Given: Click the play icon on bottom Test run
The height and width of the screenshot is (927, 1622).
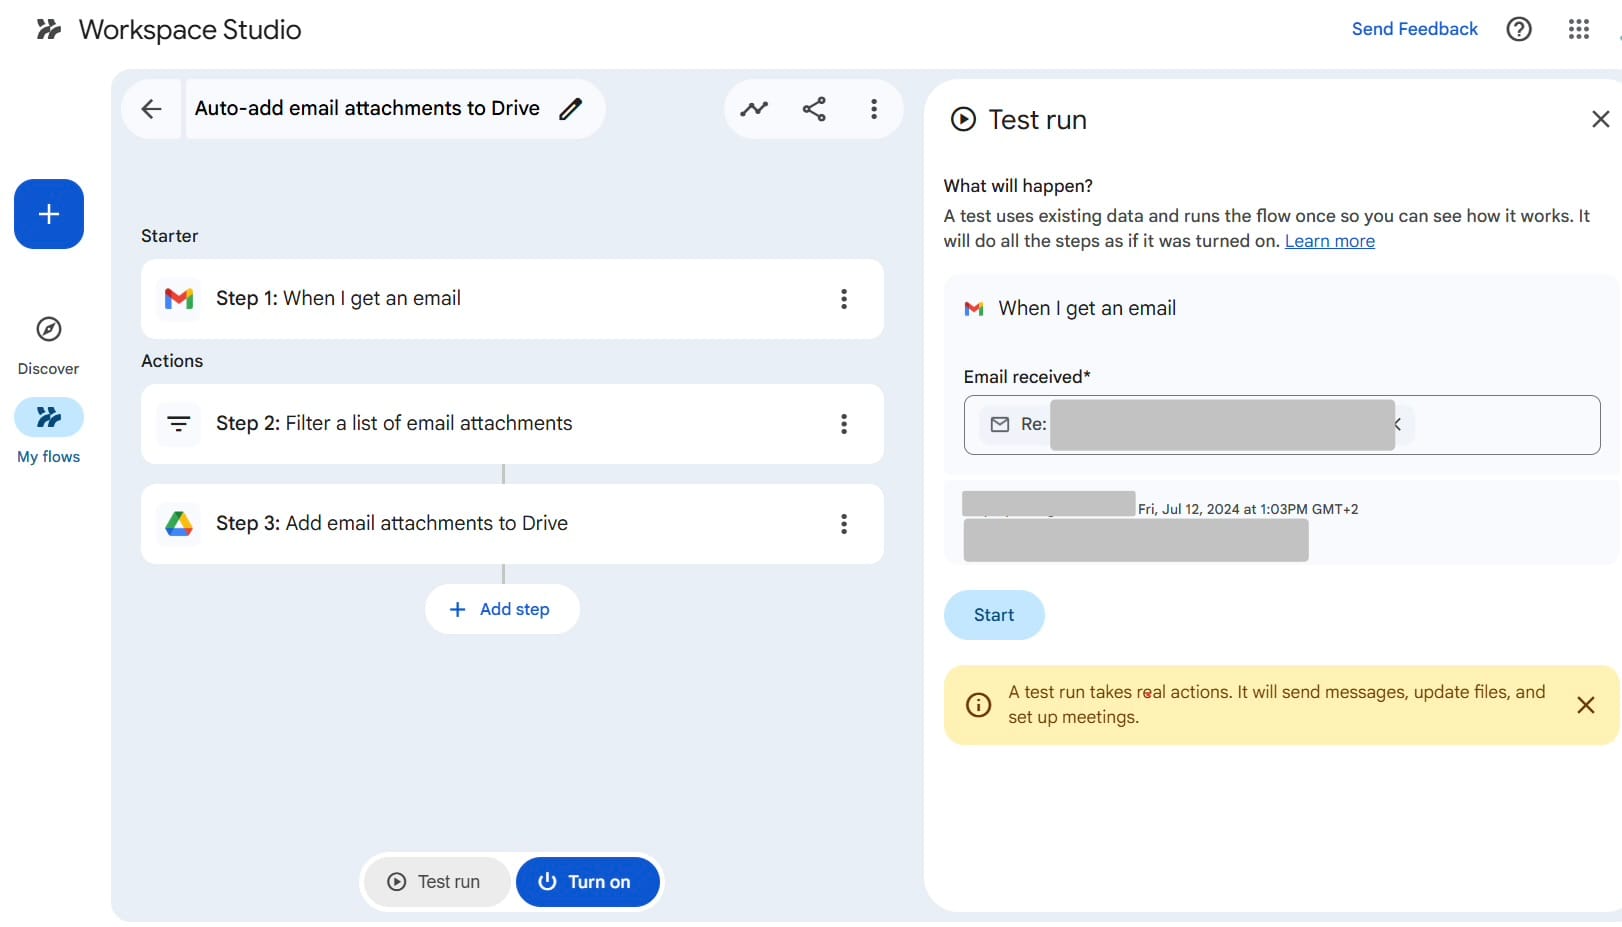Looking at the screenshot, I should [397, 882].
